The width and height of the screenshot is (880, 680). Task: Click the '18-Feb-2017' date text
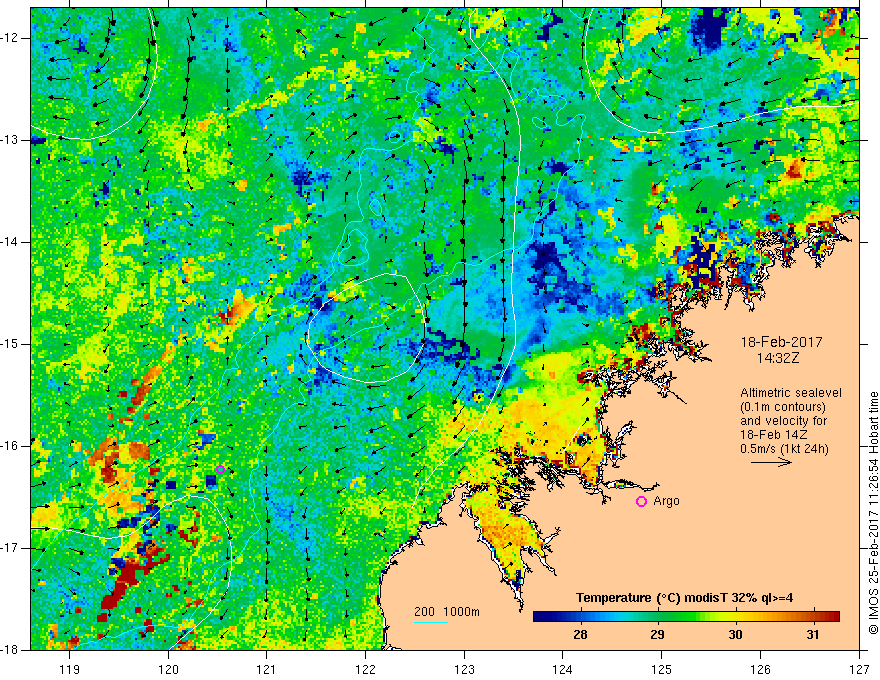781,342
